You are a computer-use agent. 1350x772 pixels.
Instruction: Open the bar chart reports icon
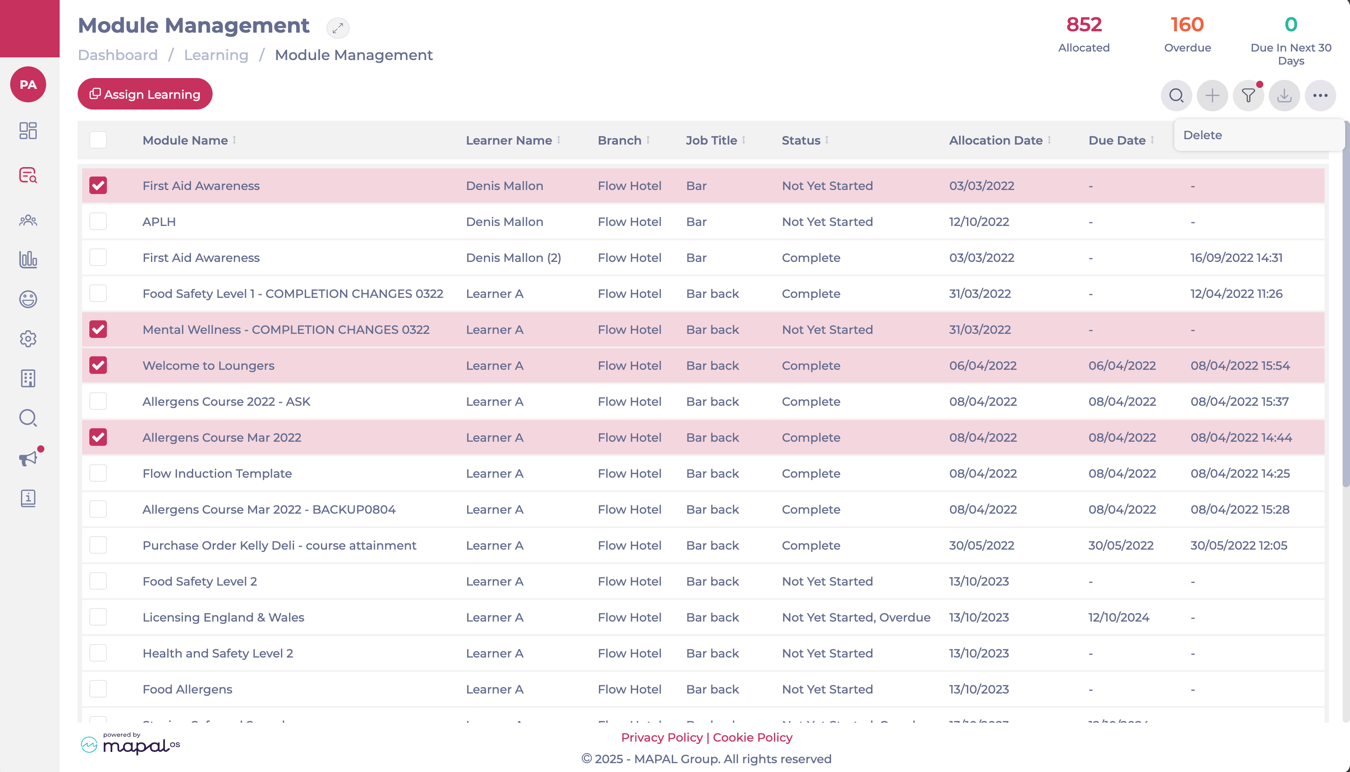pos(28,259)
